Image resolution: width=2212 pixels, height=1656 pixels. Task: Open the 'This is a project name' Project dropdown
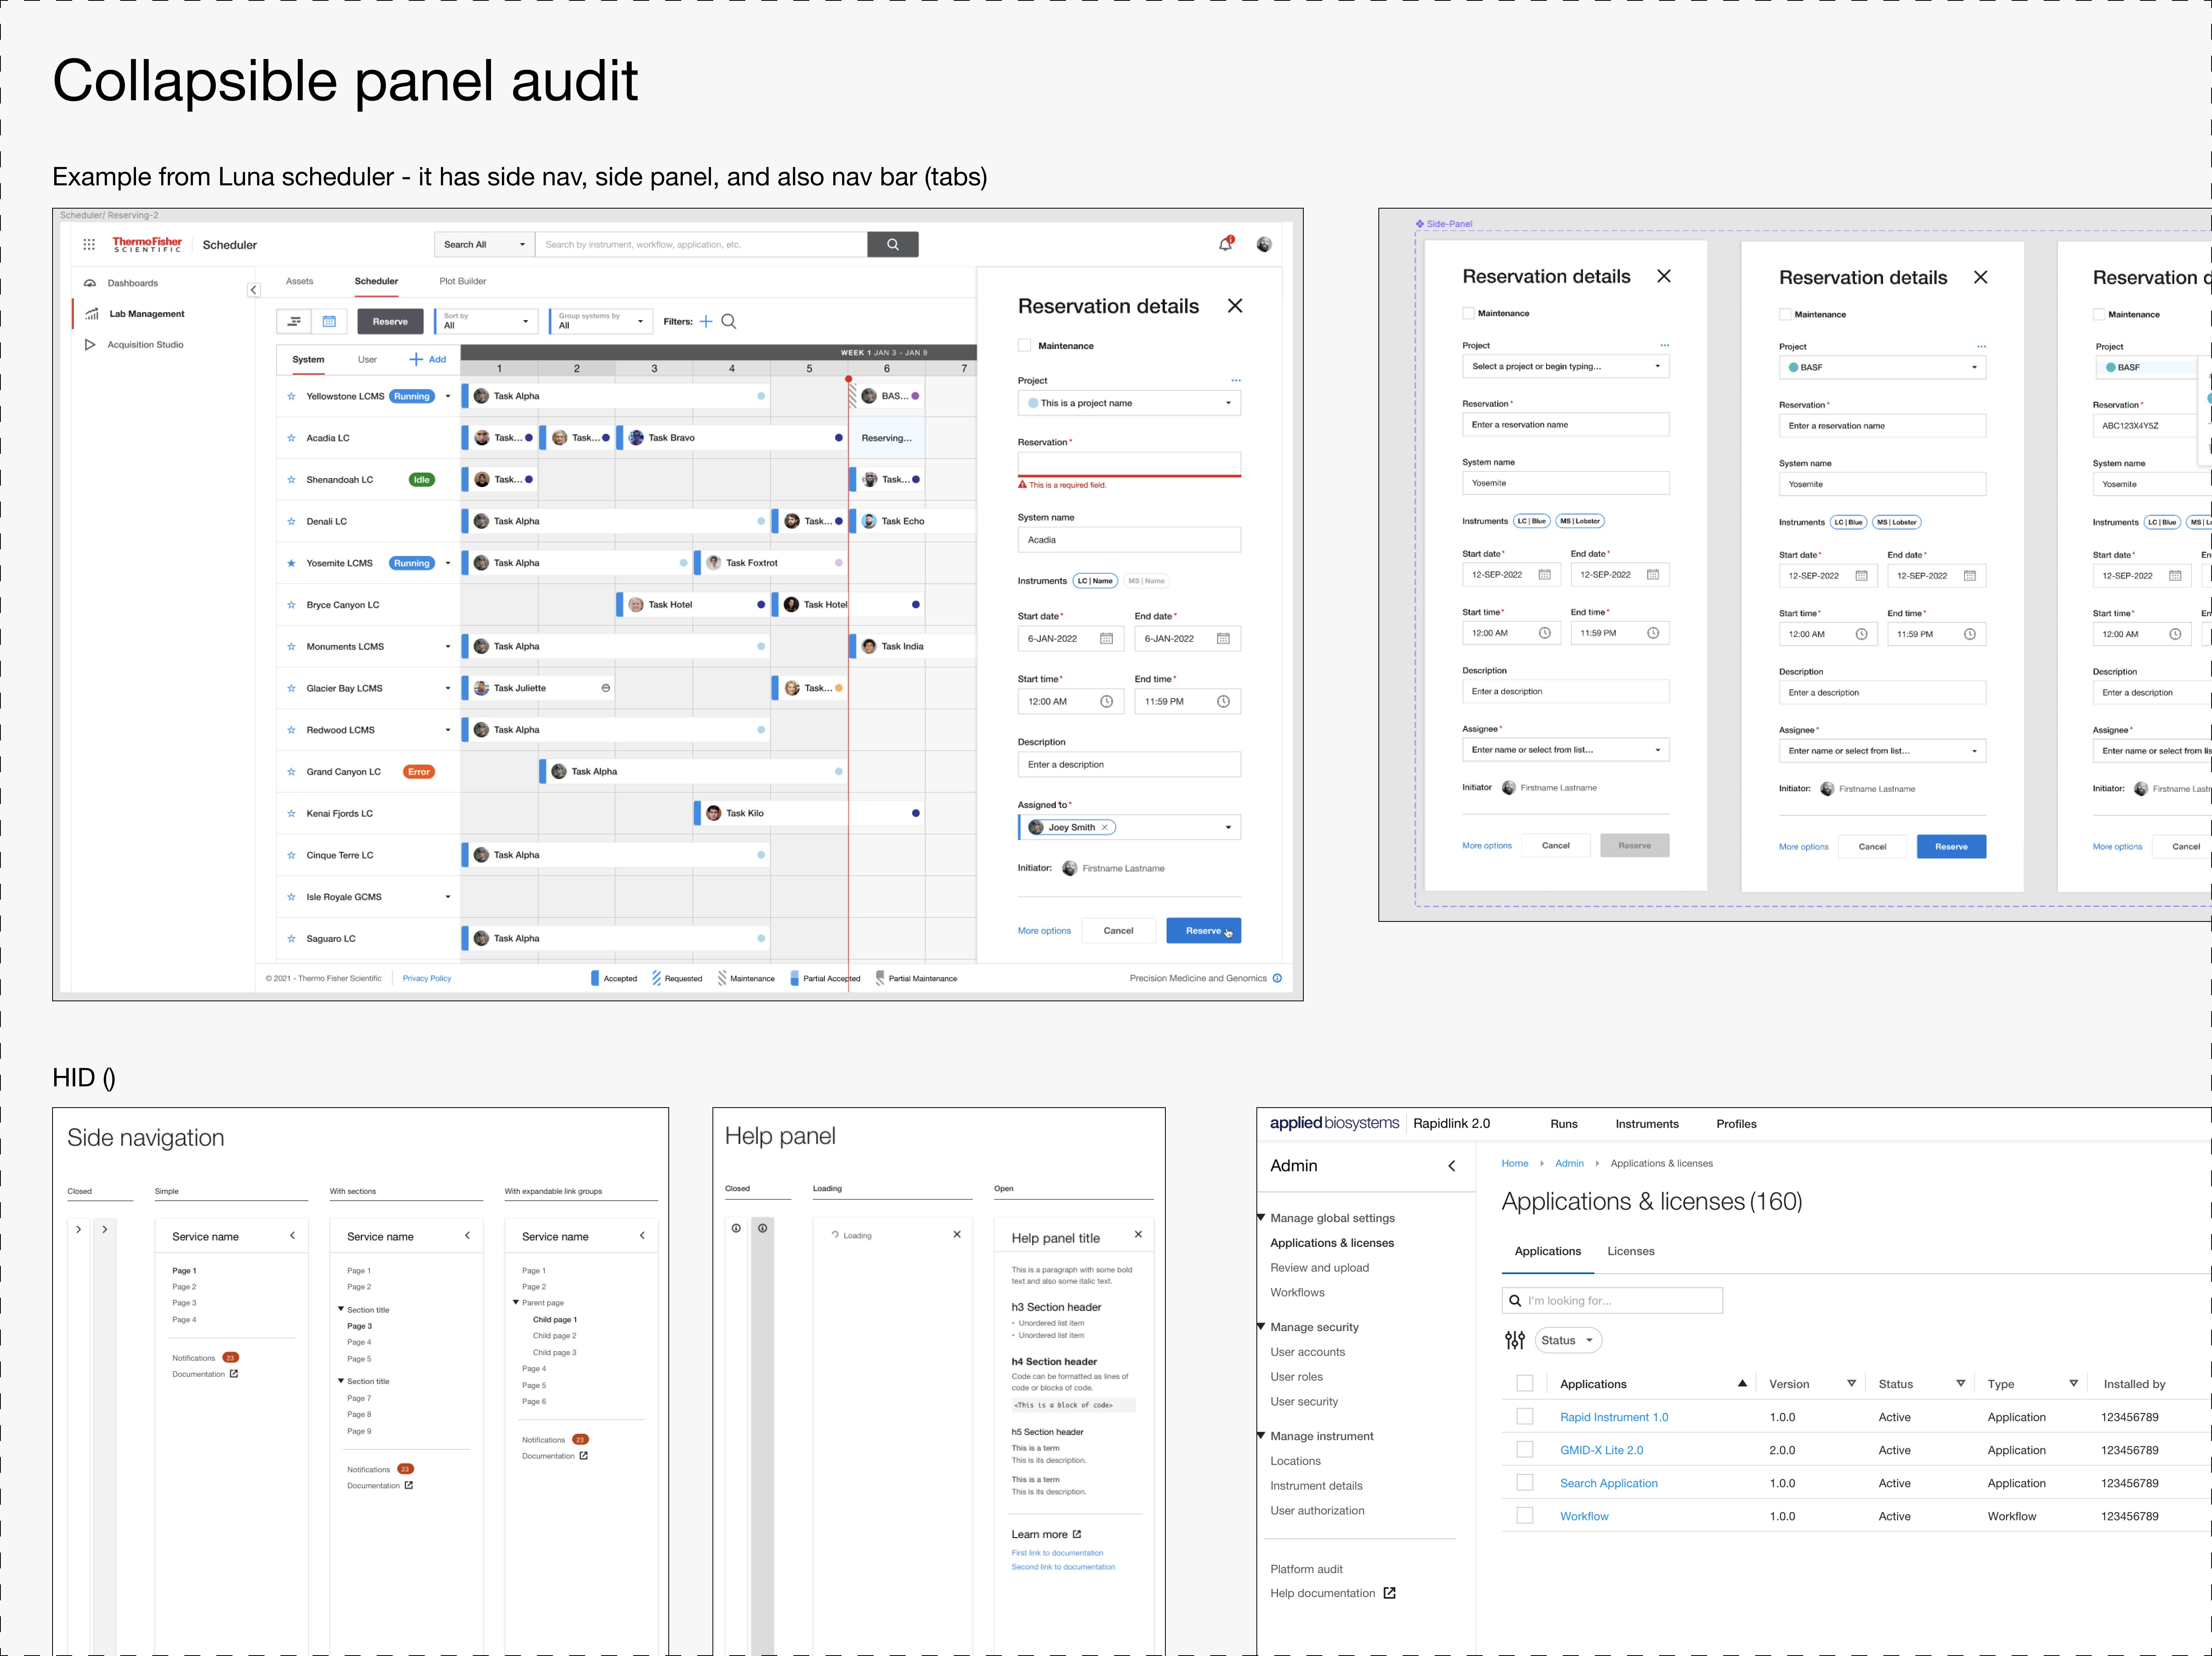(1129, 403)
